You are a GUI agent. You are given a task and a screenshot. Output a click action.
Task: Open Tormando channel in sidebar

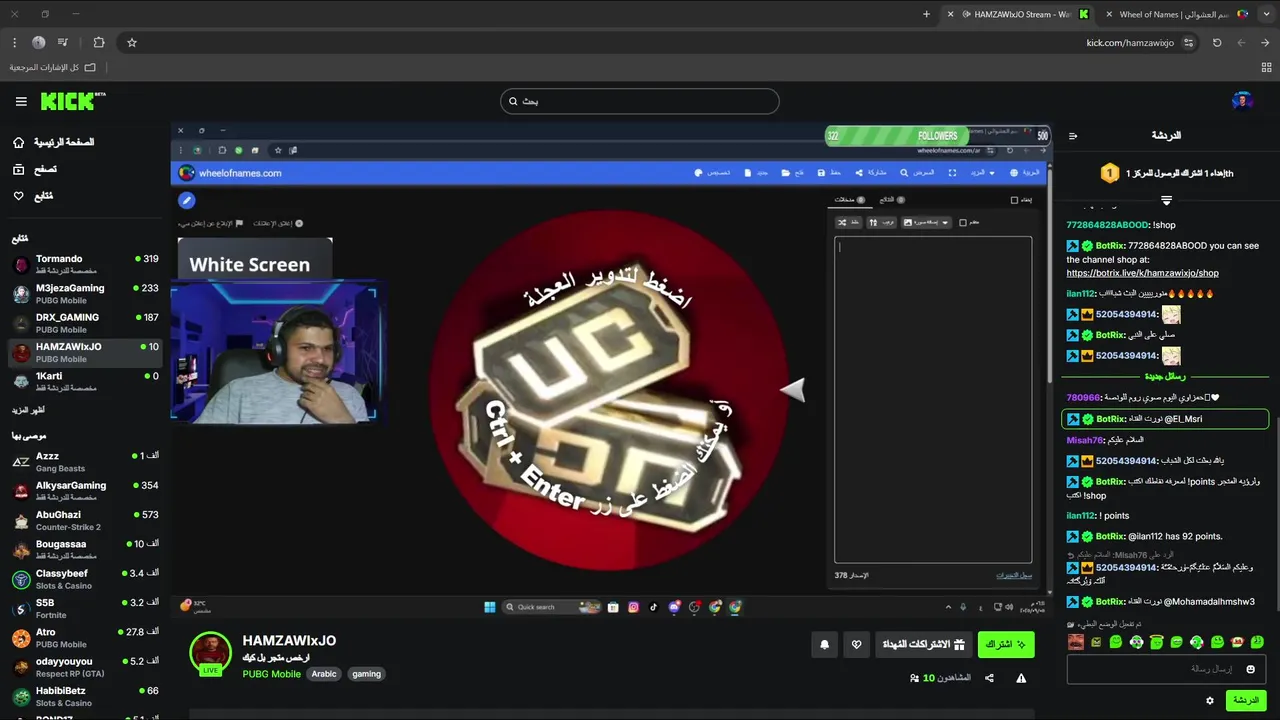point(84,264)
